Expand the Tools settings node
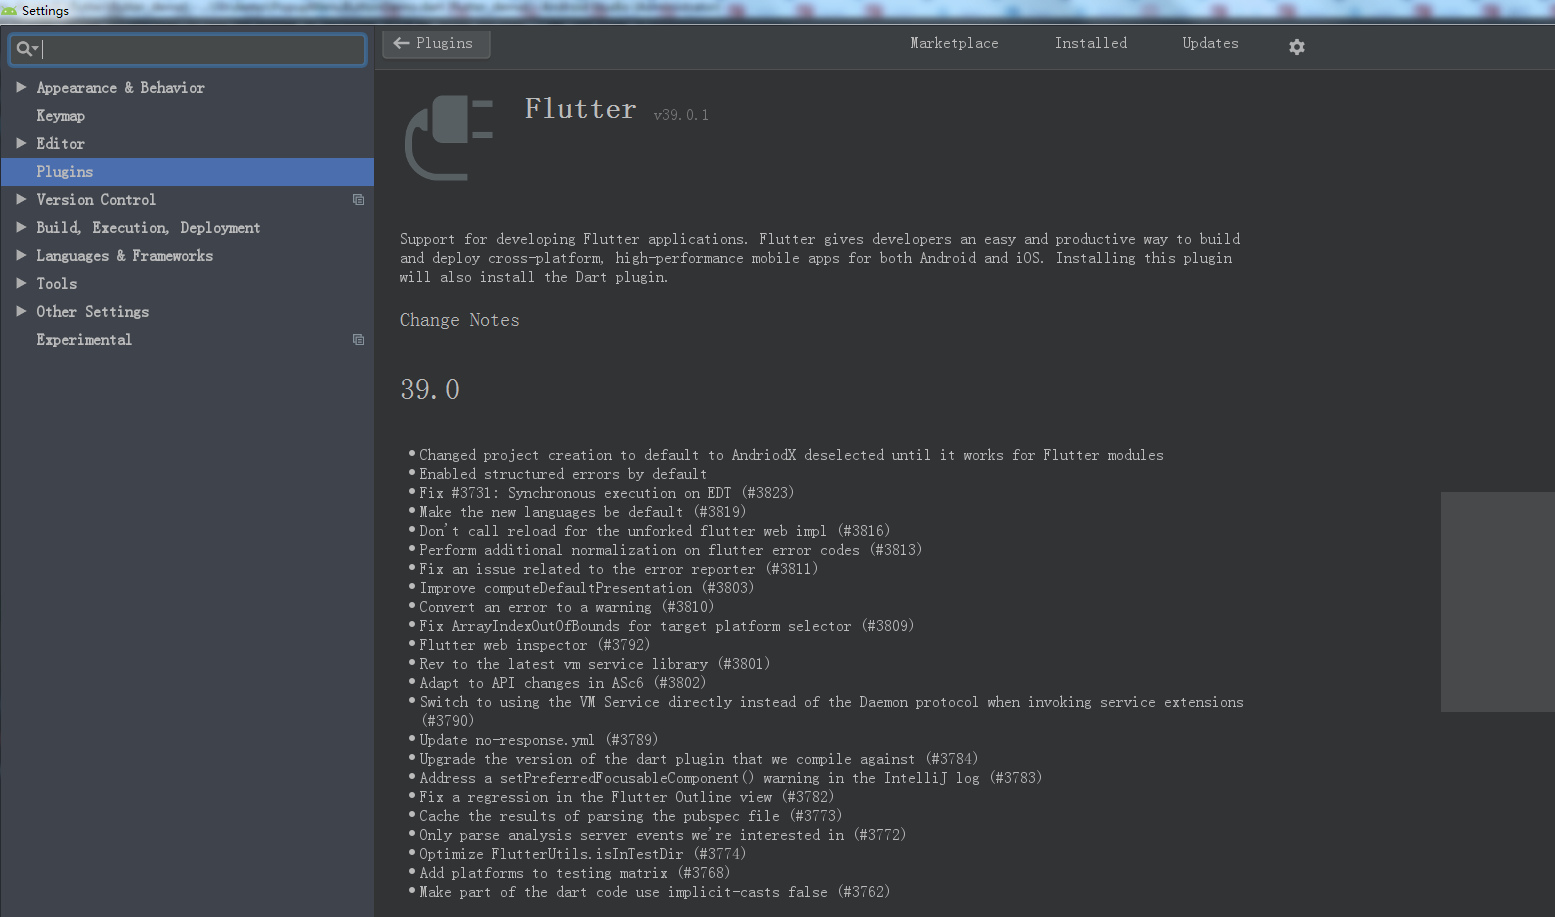1555x917 pixels. coord(21,283)
